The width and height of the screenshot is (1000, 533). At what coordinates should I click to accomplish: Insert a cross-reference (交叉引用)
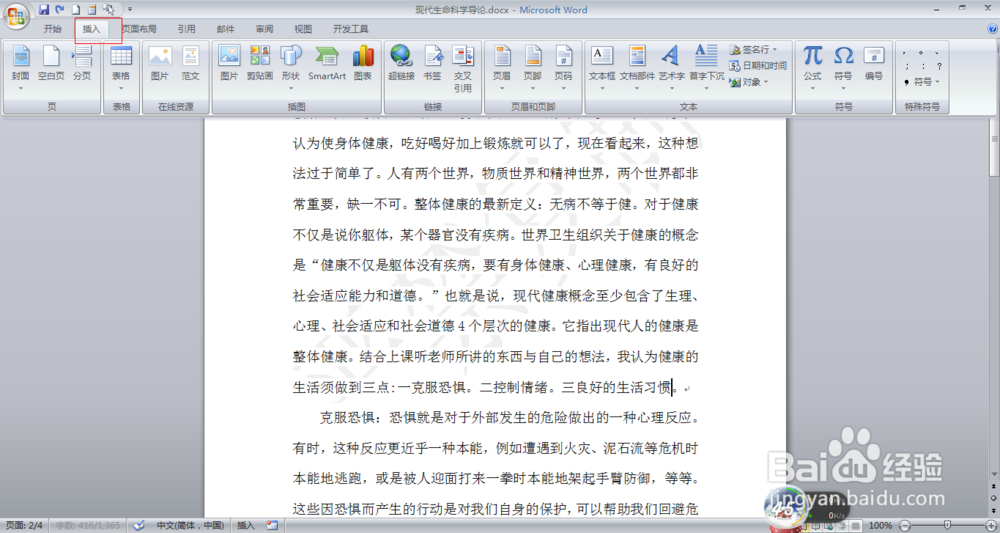click(463, 69)
